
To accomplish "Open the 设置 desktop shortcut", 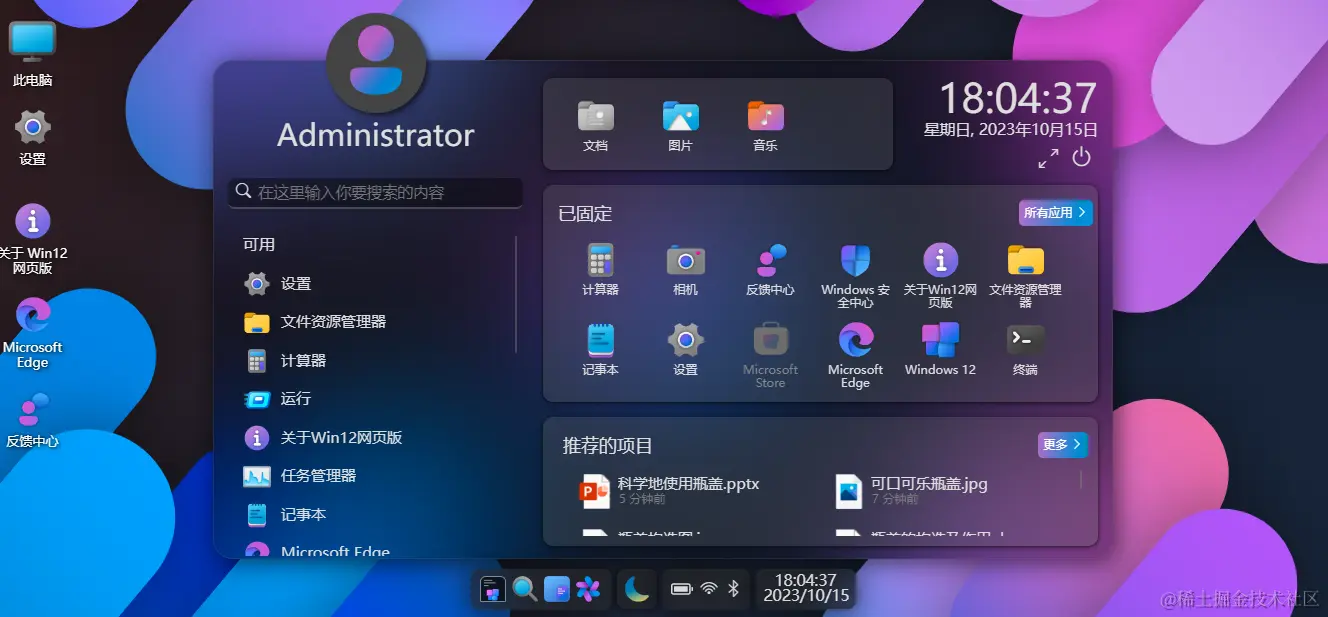I will (x=32, y=138).
